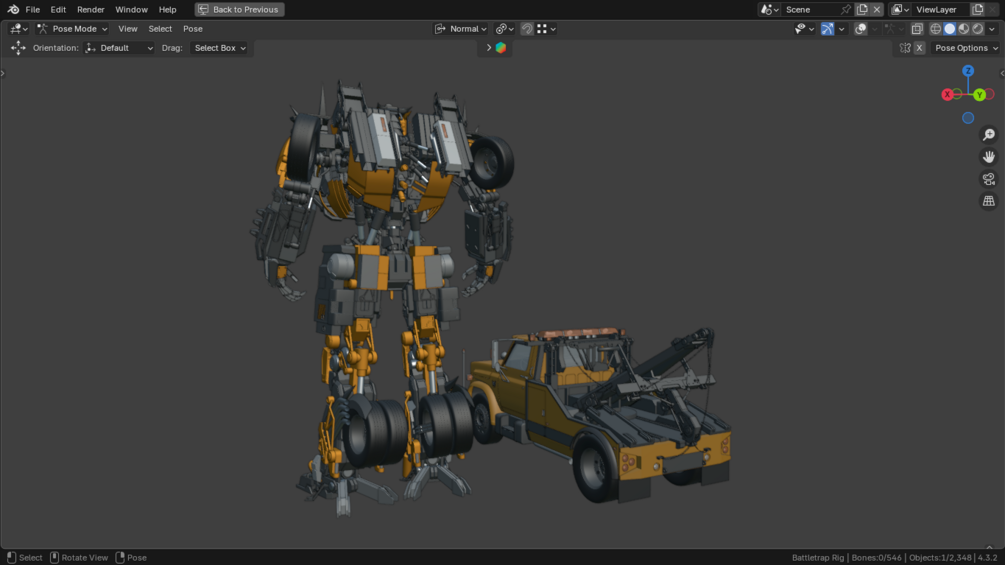1005x565 pixels.
Task: Open the editor type dropdown
Action: tap(19, 29)
